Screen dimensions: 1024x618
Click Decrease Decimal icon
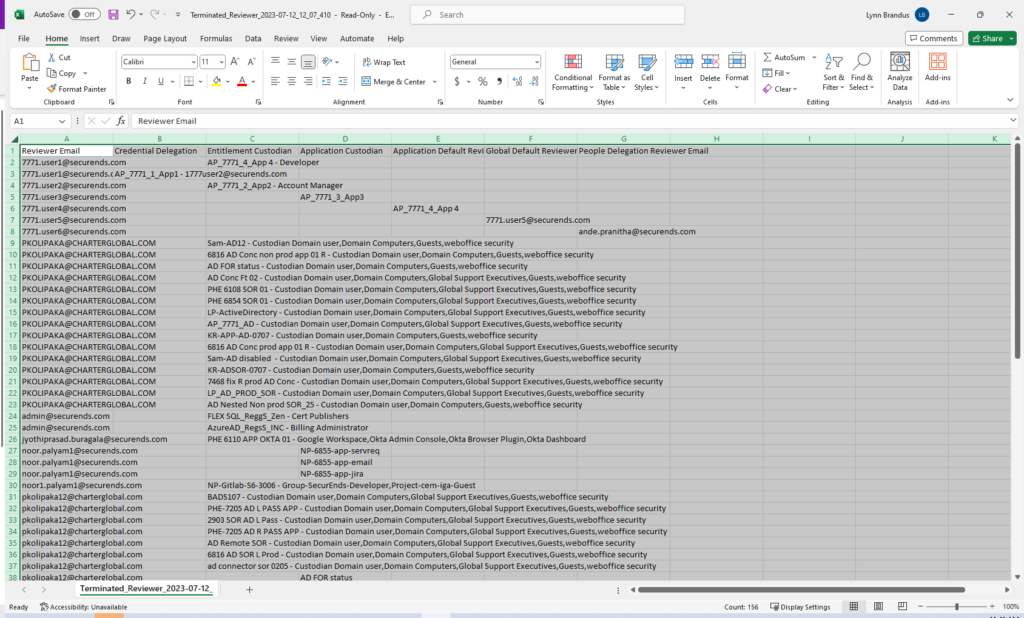[534, 82]
